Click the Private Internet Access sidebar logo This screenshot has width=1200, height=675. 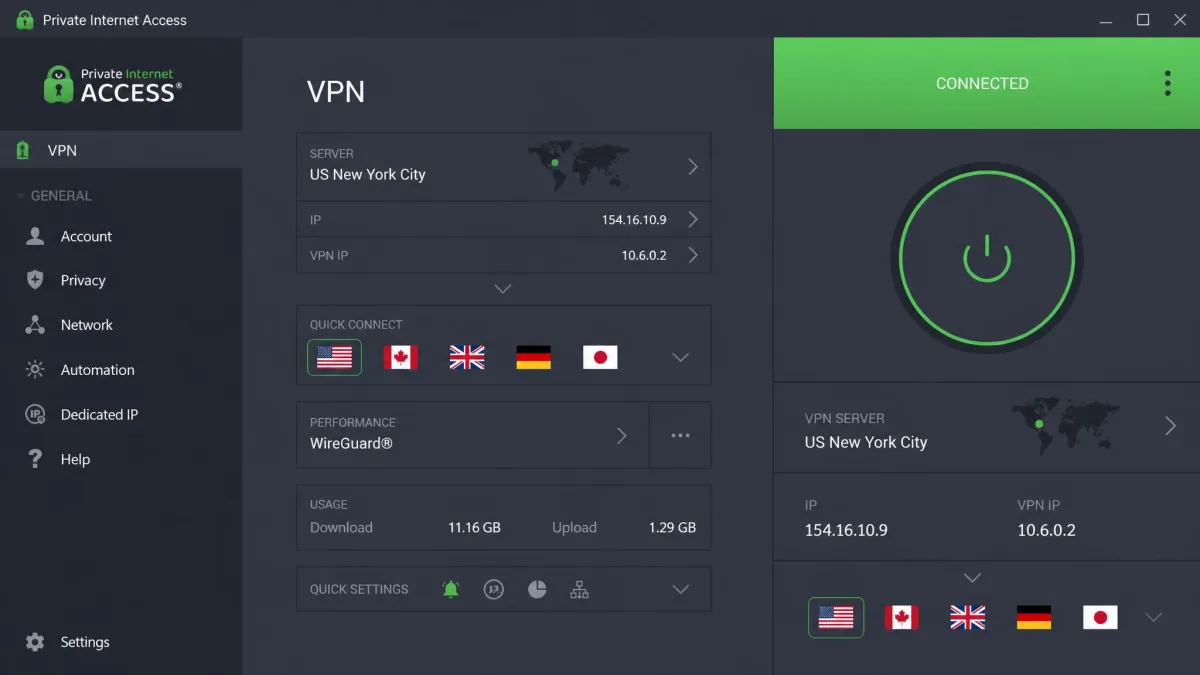click(113, 85)
